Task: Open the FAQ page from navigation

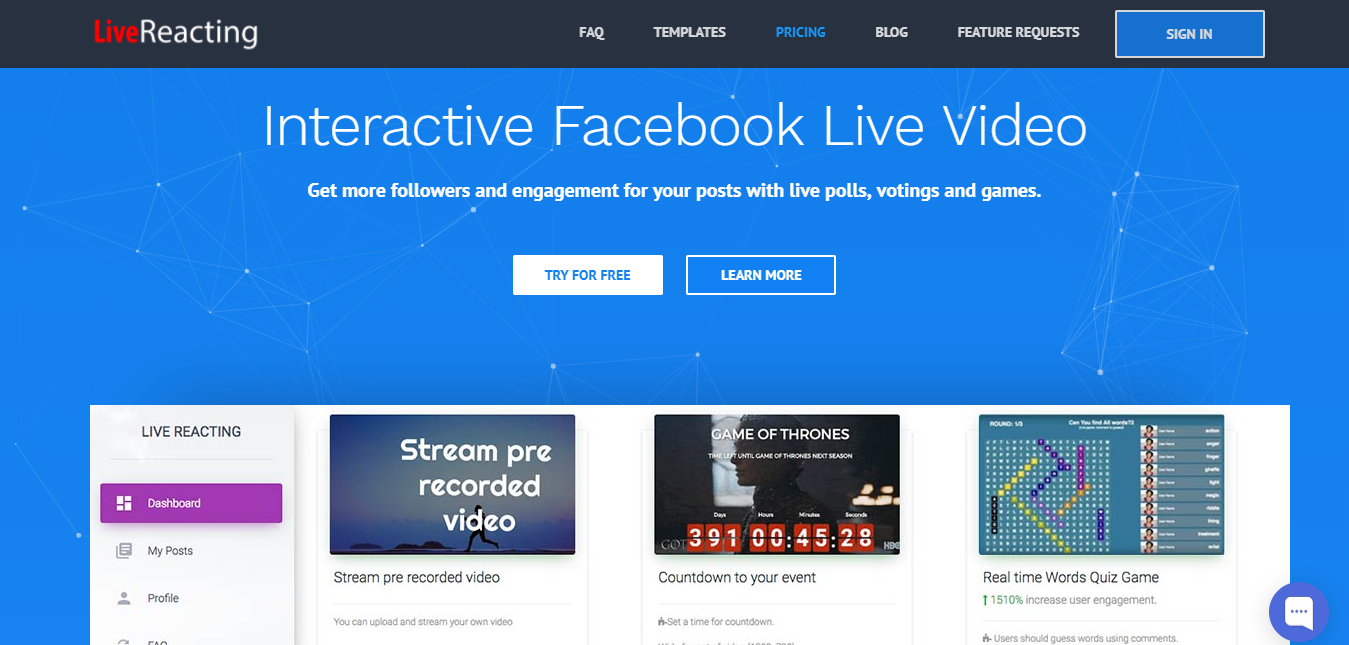Action: pos(591,32)
